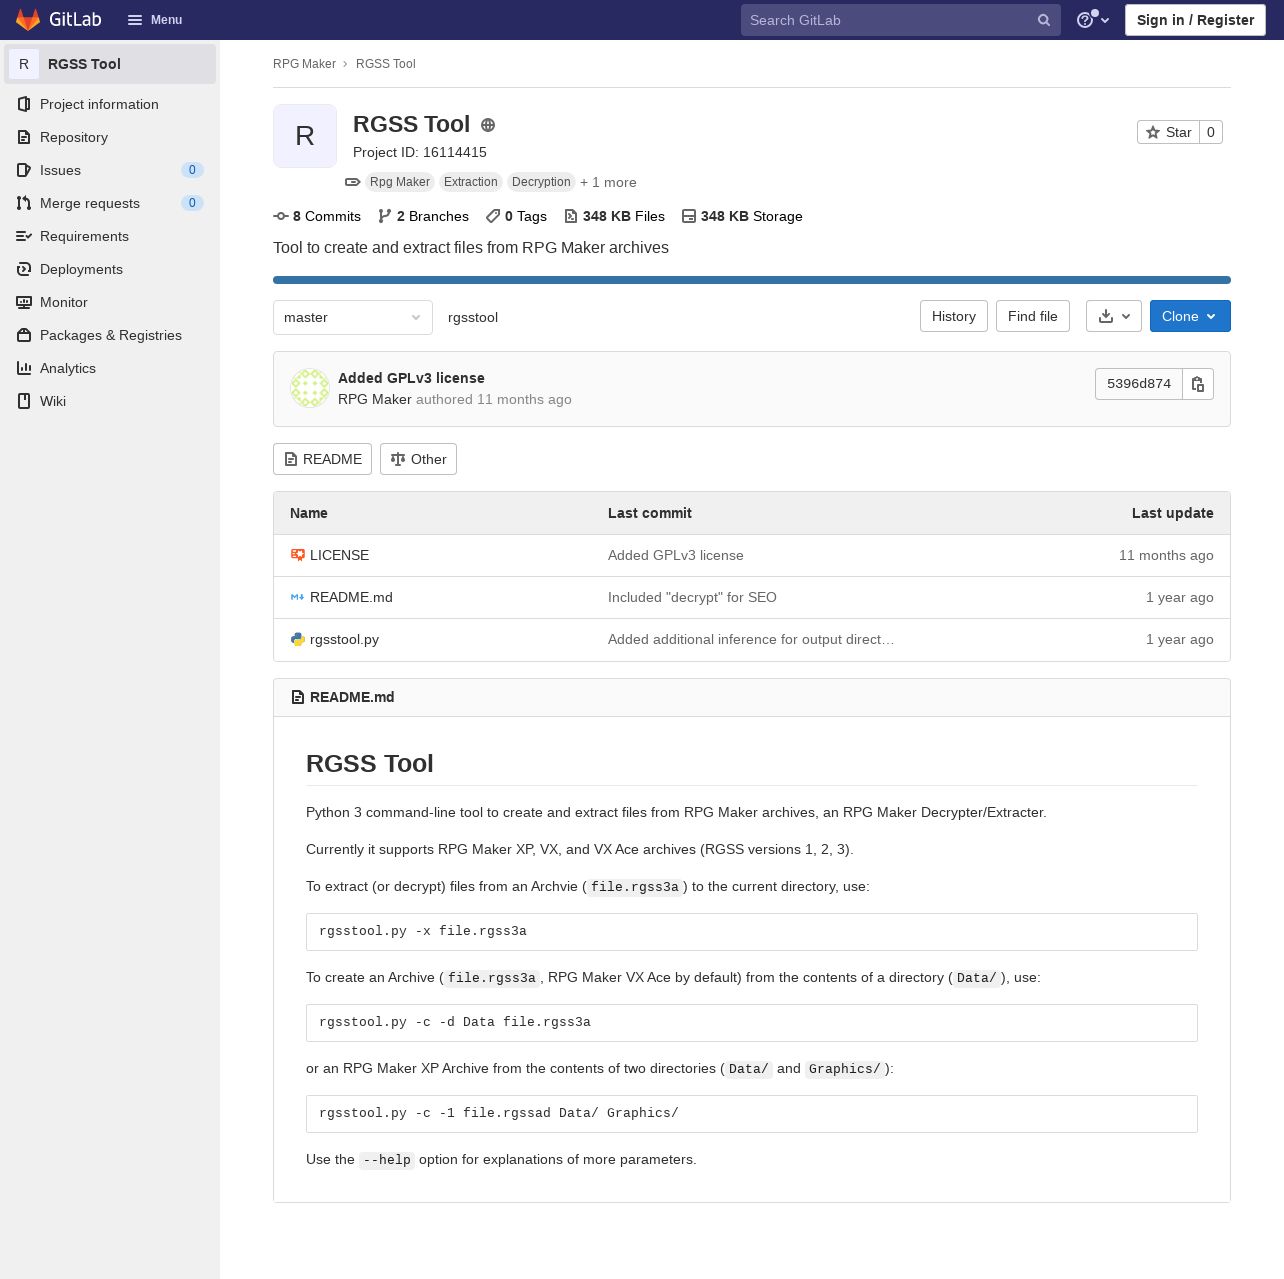This screenshot has height=1279, width=1284.
Task: Click the Deployments sidebar icon
Action: (x=24, y=269)
